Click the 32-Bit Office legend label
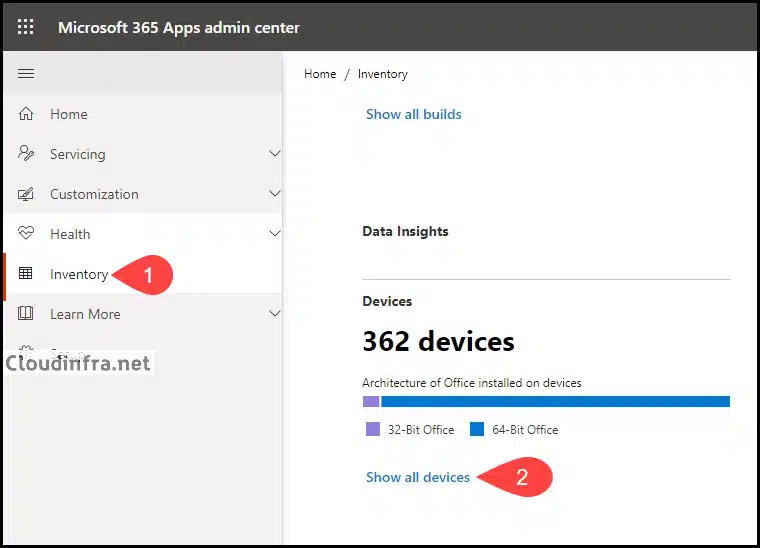This screenshot has height=548, width=760. pyautogui.click(x=421, y=430)
